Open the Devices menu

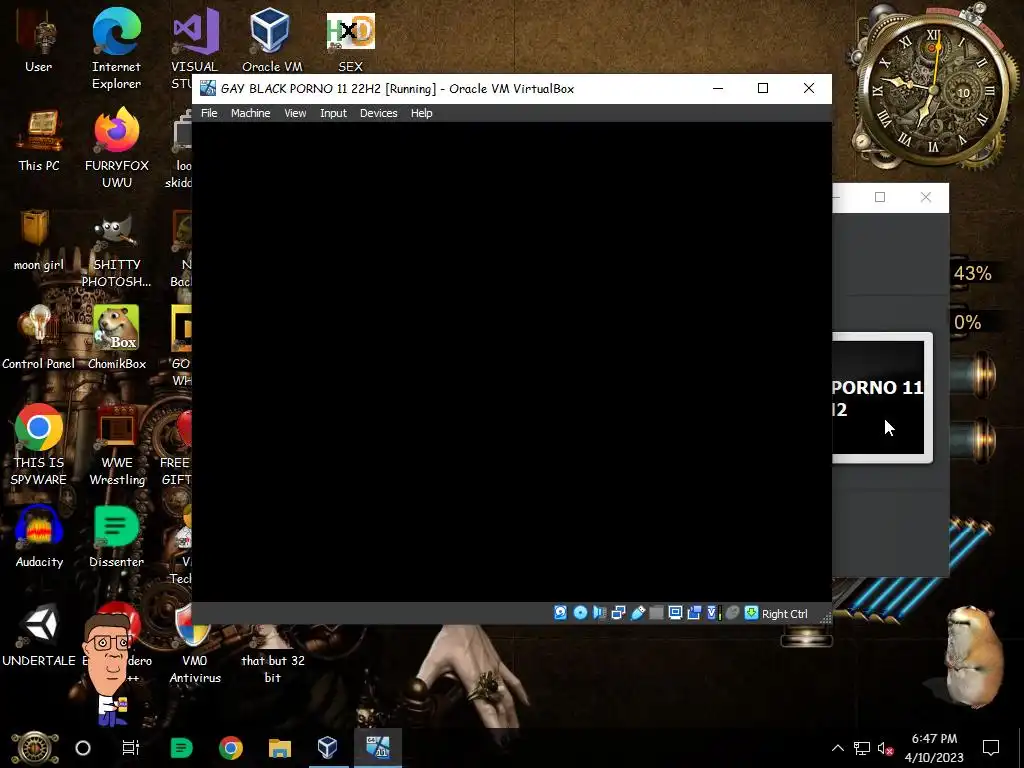pyautogui.click(x=379, y=113)
